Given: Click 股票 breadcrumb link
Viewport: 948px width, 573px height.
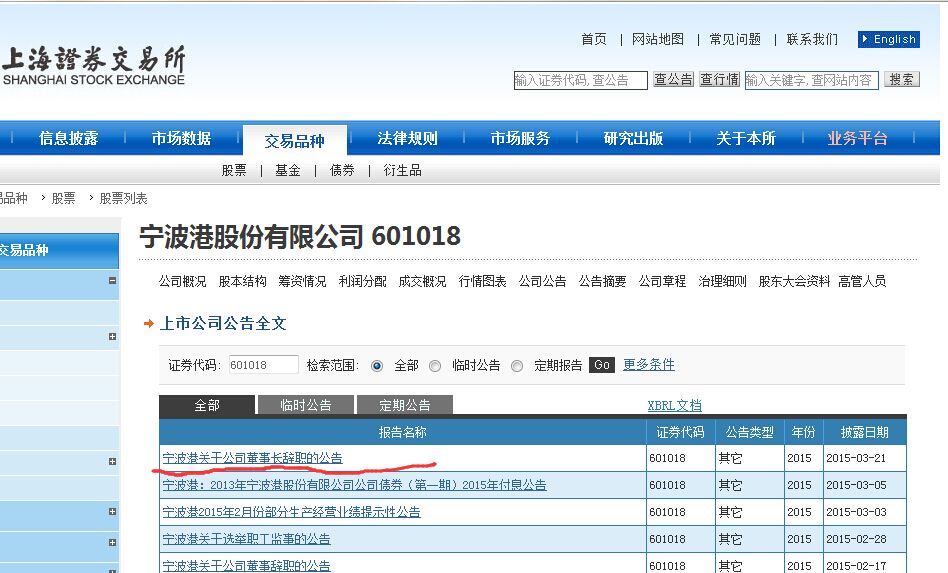Looking at the screenshot, I should coord(63,198).
